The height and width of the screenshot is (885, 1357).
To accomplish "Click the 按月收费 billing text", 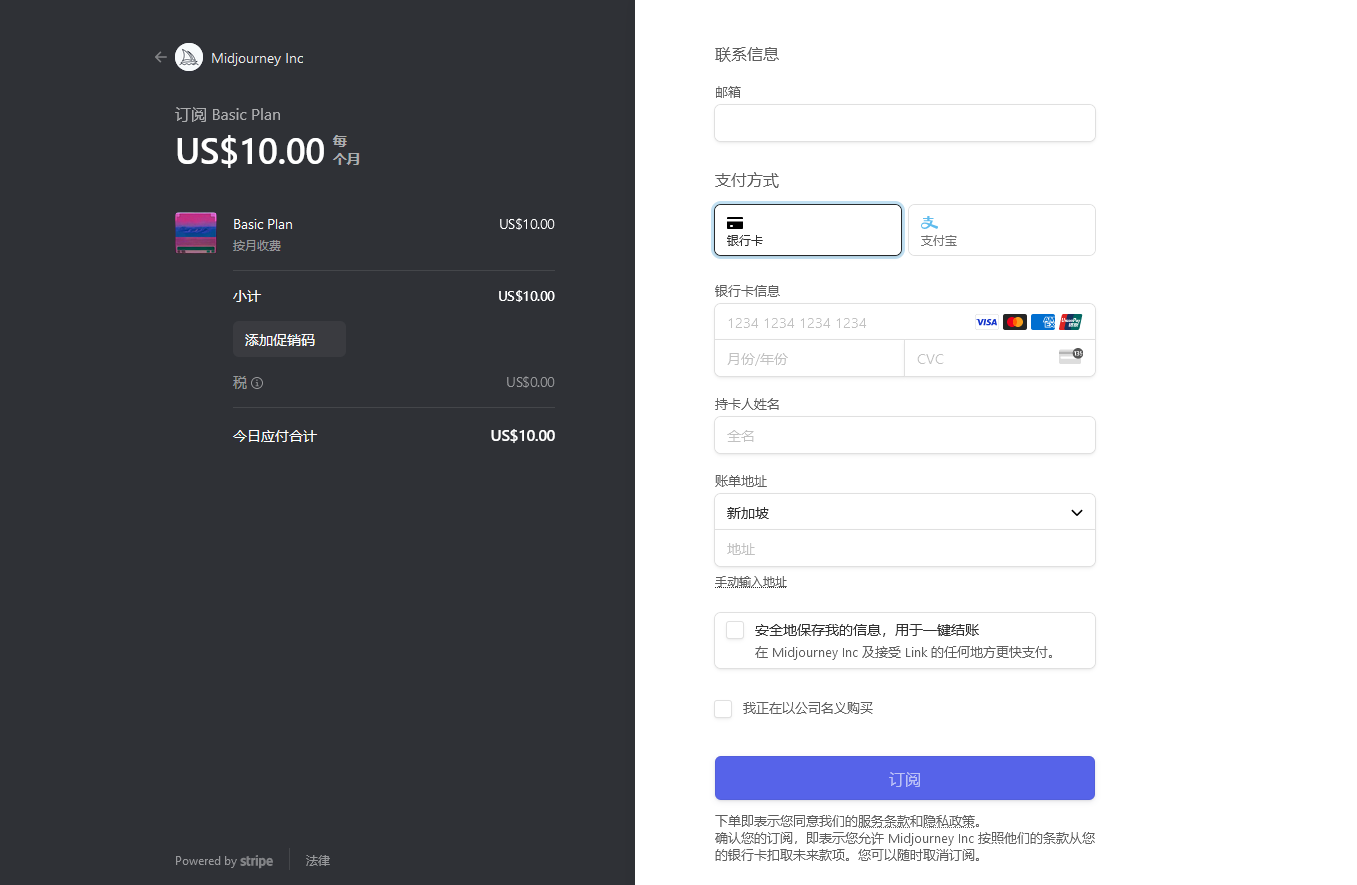I will (x=257, y=246).
